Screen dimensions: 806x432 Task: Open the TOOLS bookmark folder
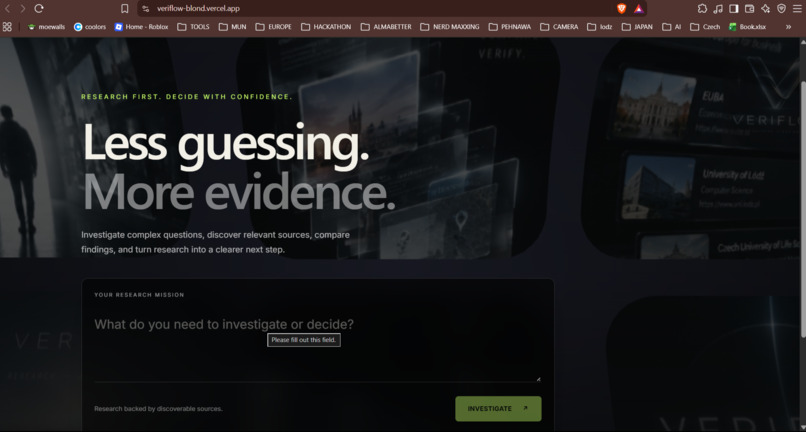tap(193, 27)
